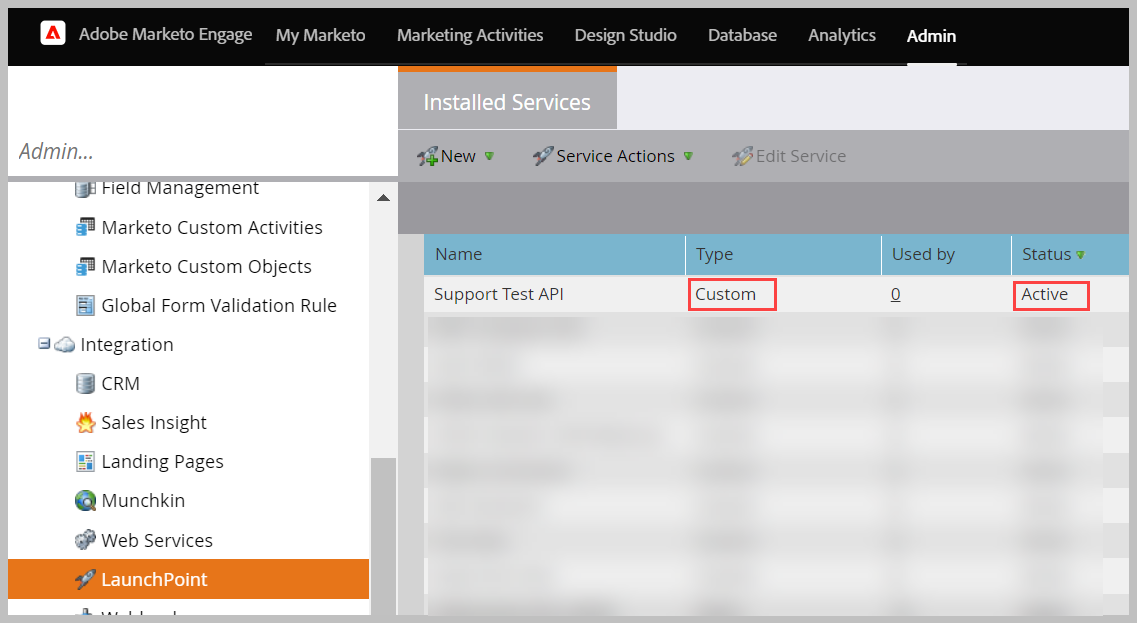The width and height of the screenshot is (1137, 623).
Task: Click the New service rocket icon
Action: click(x=428, y=156)
